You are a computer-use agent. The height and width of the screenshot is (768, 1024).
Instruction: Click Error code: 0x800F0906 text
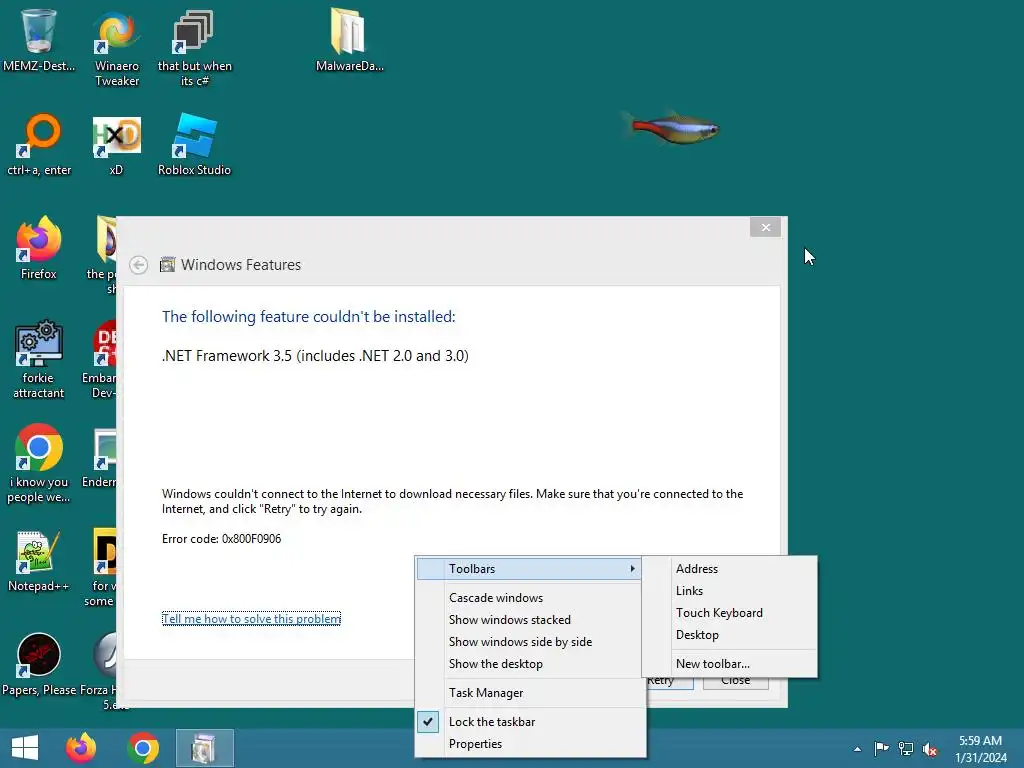pyautogui.click(x=221, y=539)
